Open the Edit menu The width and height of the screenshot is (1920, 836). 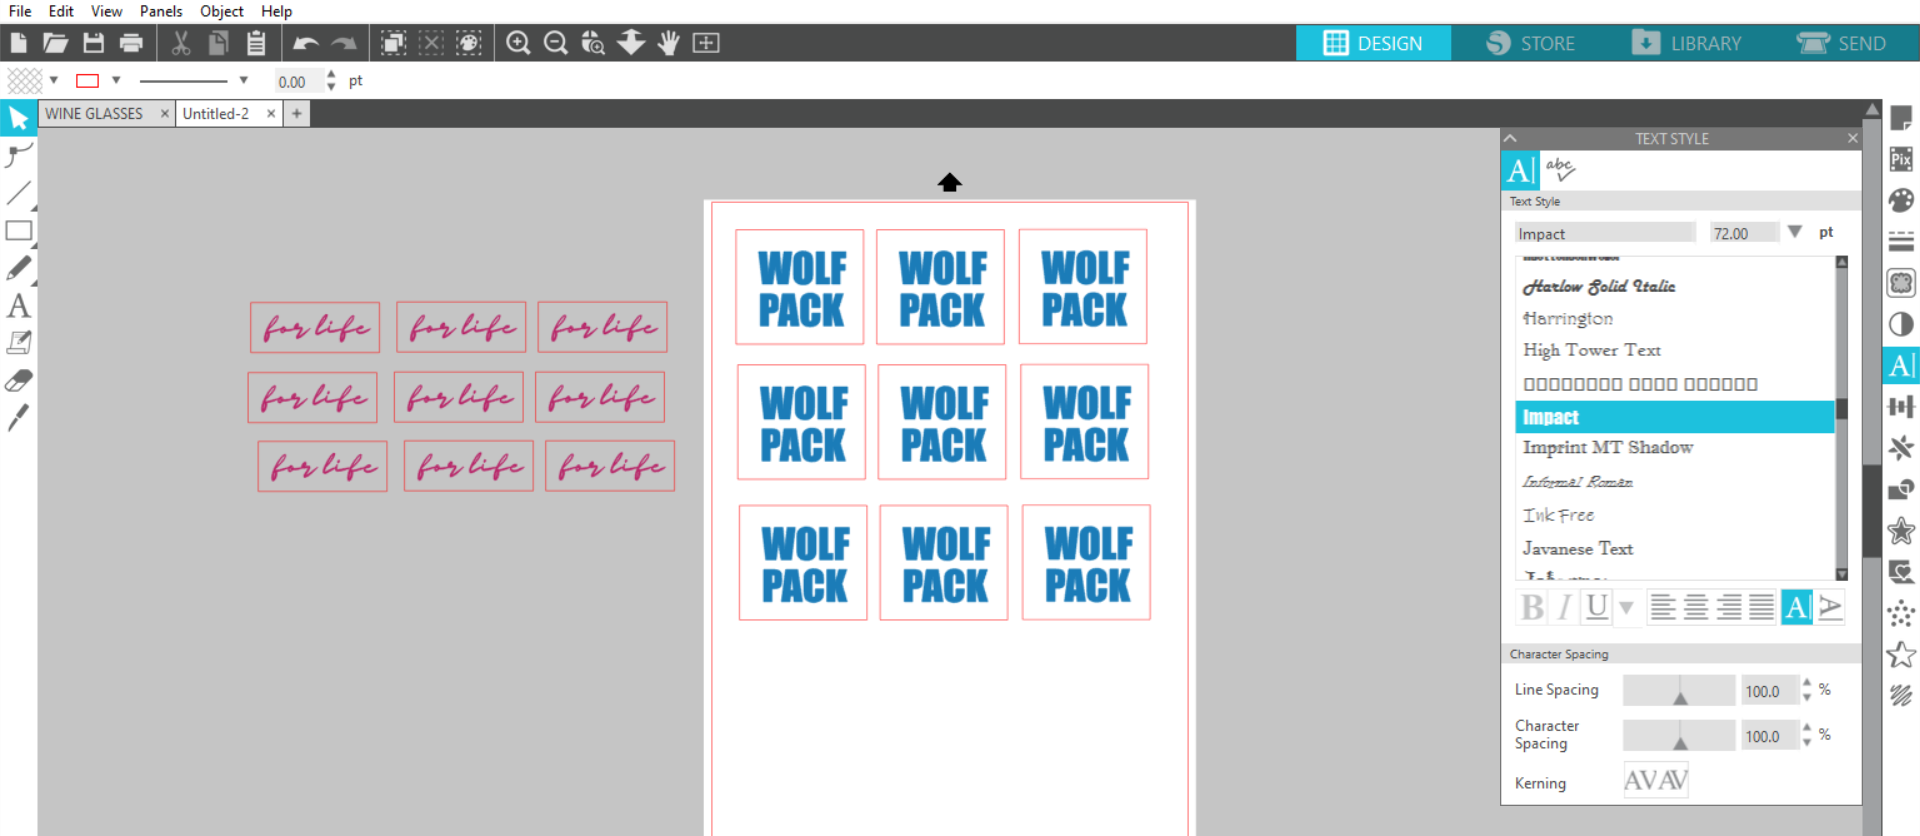click(61, 11)
